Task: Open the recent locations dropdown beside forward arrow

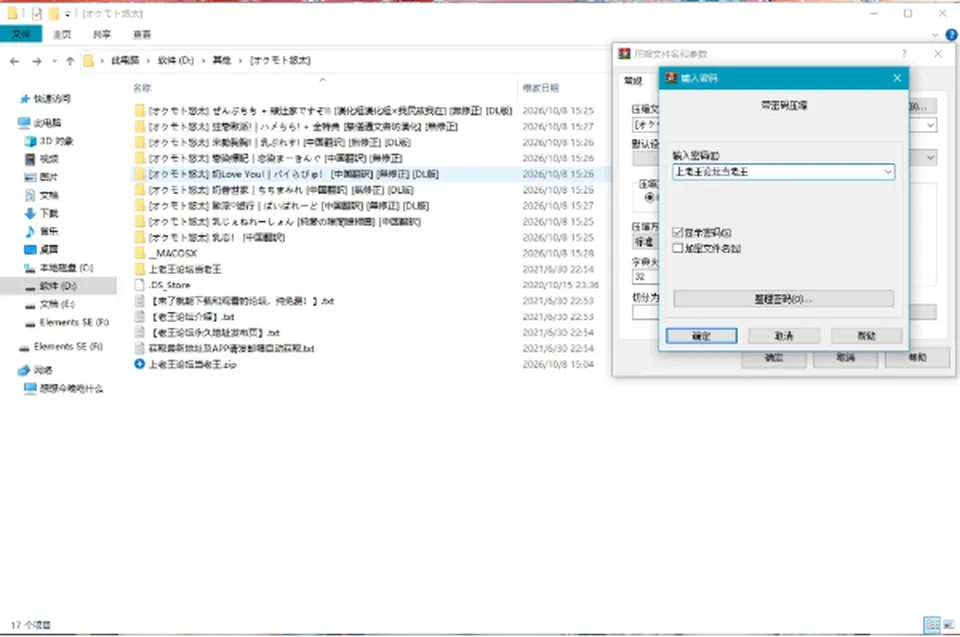Action: click(x=54, y=61)
